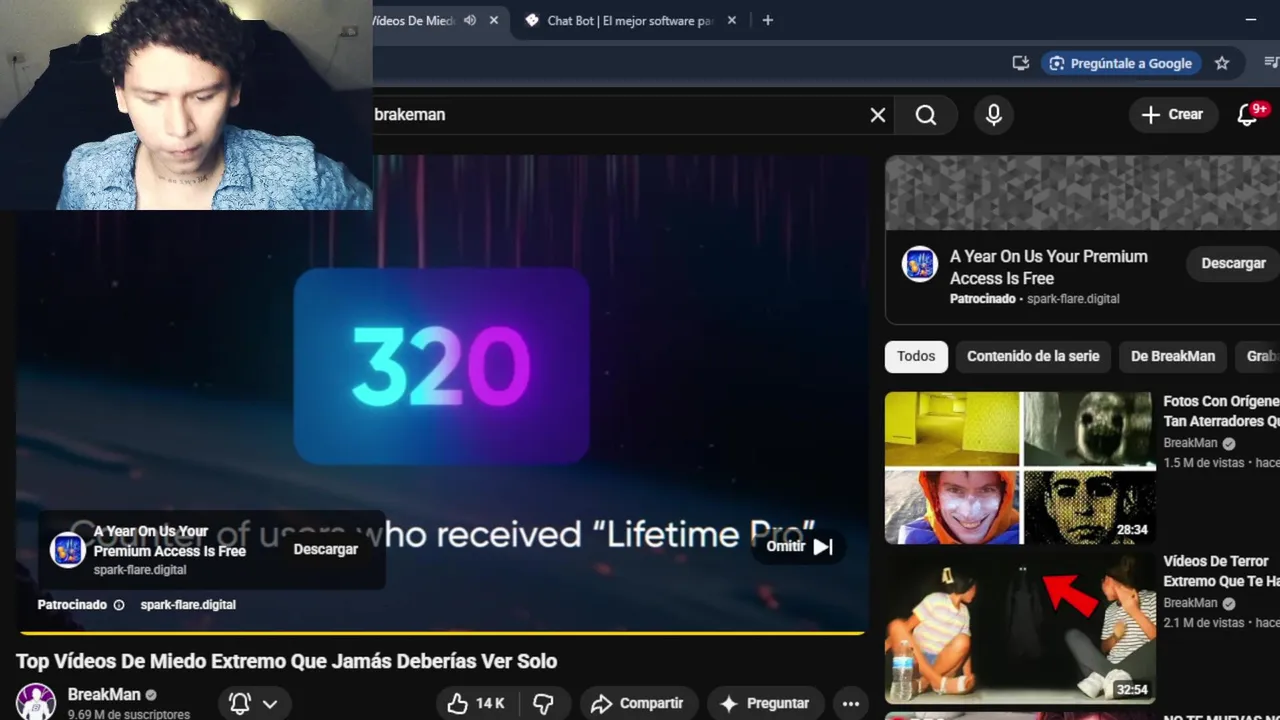Select the De BreakMan filter chip
Viewport: 1280px width, 720px height.
(1173, 356)
